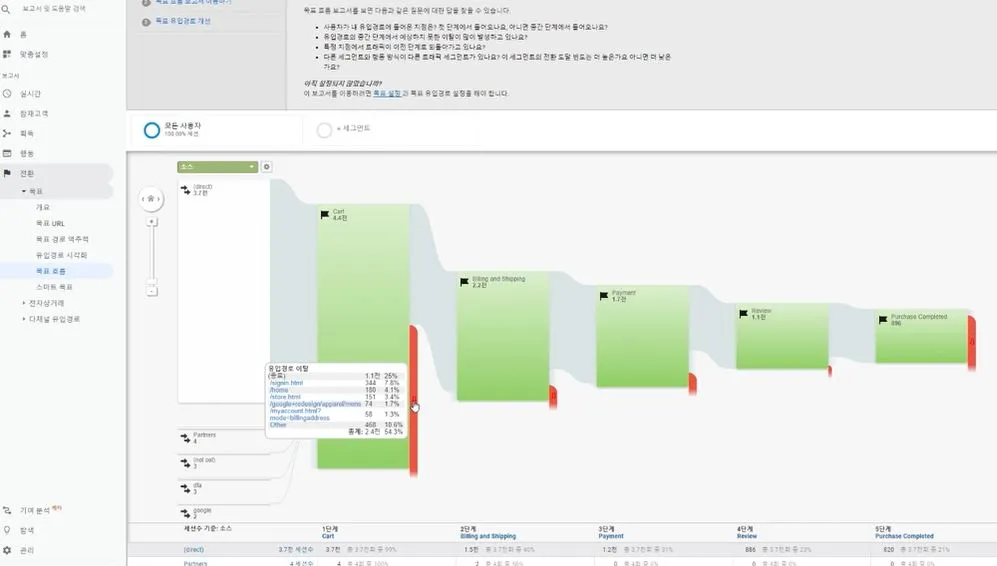Screen dimensions: 997x566
Task: Click Review column header in table
Action: (747, 536)
